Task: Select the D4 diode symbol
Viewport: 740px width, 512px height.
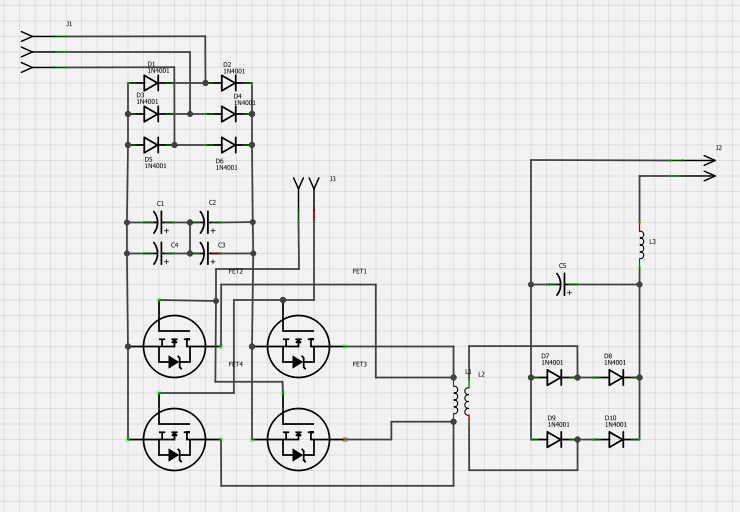Action: point(228,114)
